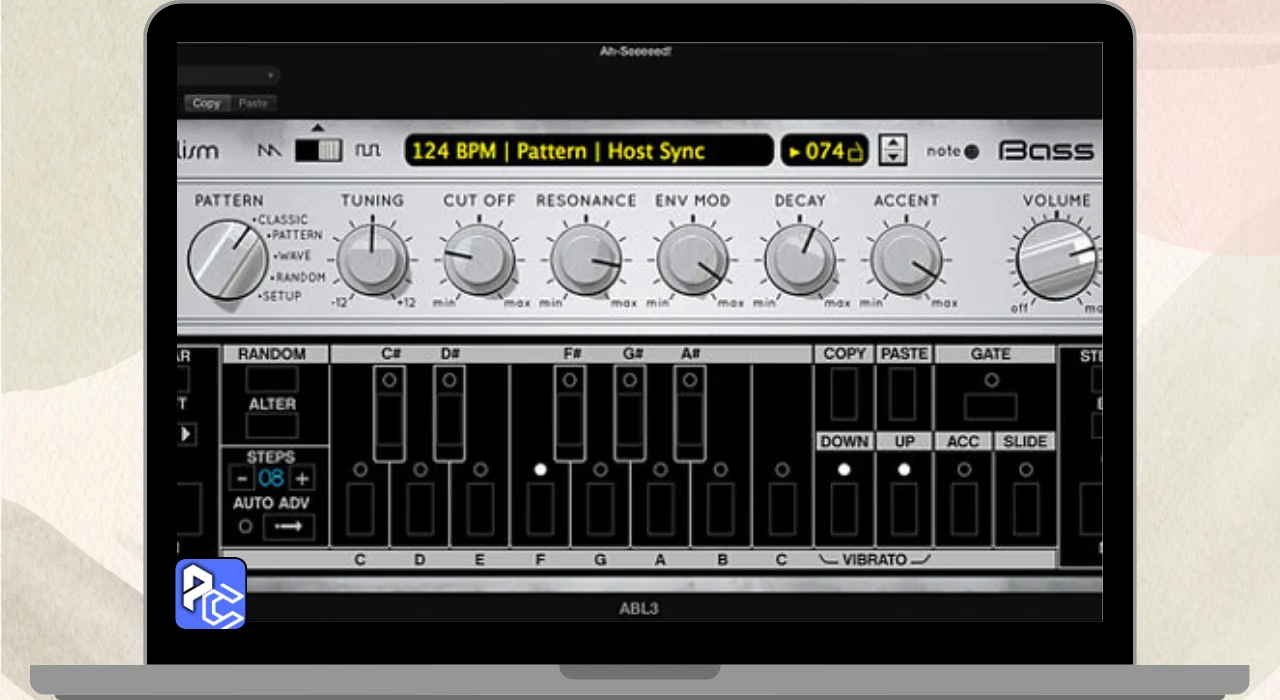Select the RANDOM mode on Pattern dial
Viewport: 1280px width, 700px height.
(x=299, y=277)
